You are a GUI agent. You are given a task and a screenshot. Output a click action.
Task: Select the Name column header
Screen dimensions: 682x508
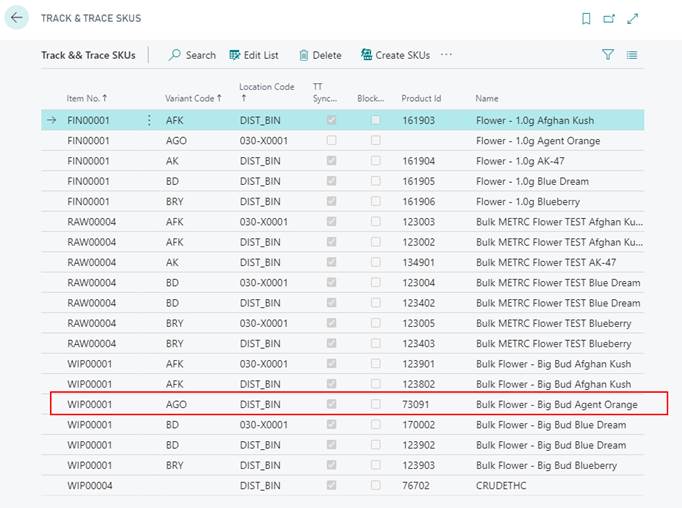tap(487, 98)
